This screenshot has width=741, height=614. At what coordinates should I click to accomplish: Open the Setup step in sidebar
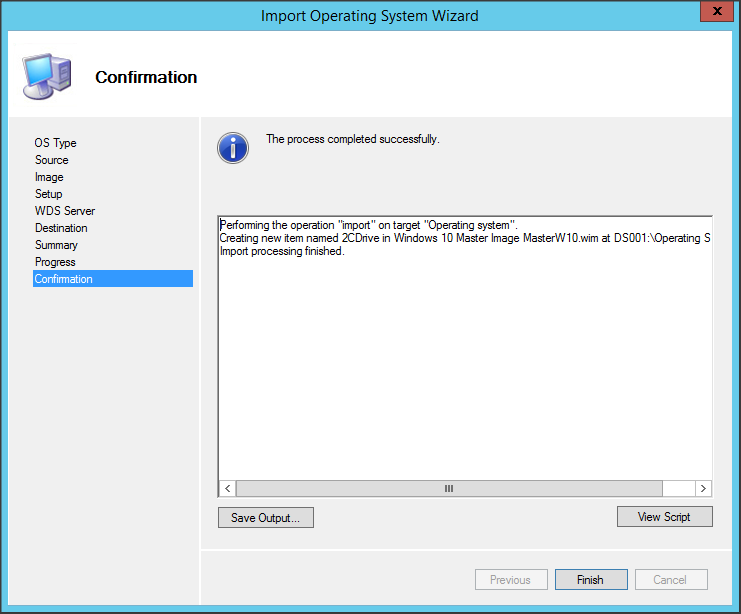click(49, 194)
